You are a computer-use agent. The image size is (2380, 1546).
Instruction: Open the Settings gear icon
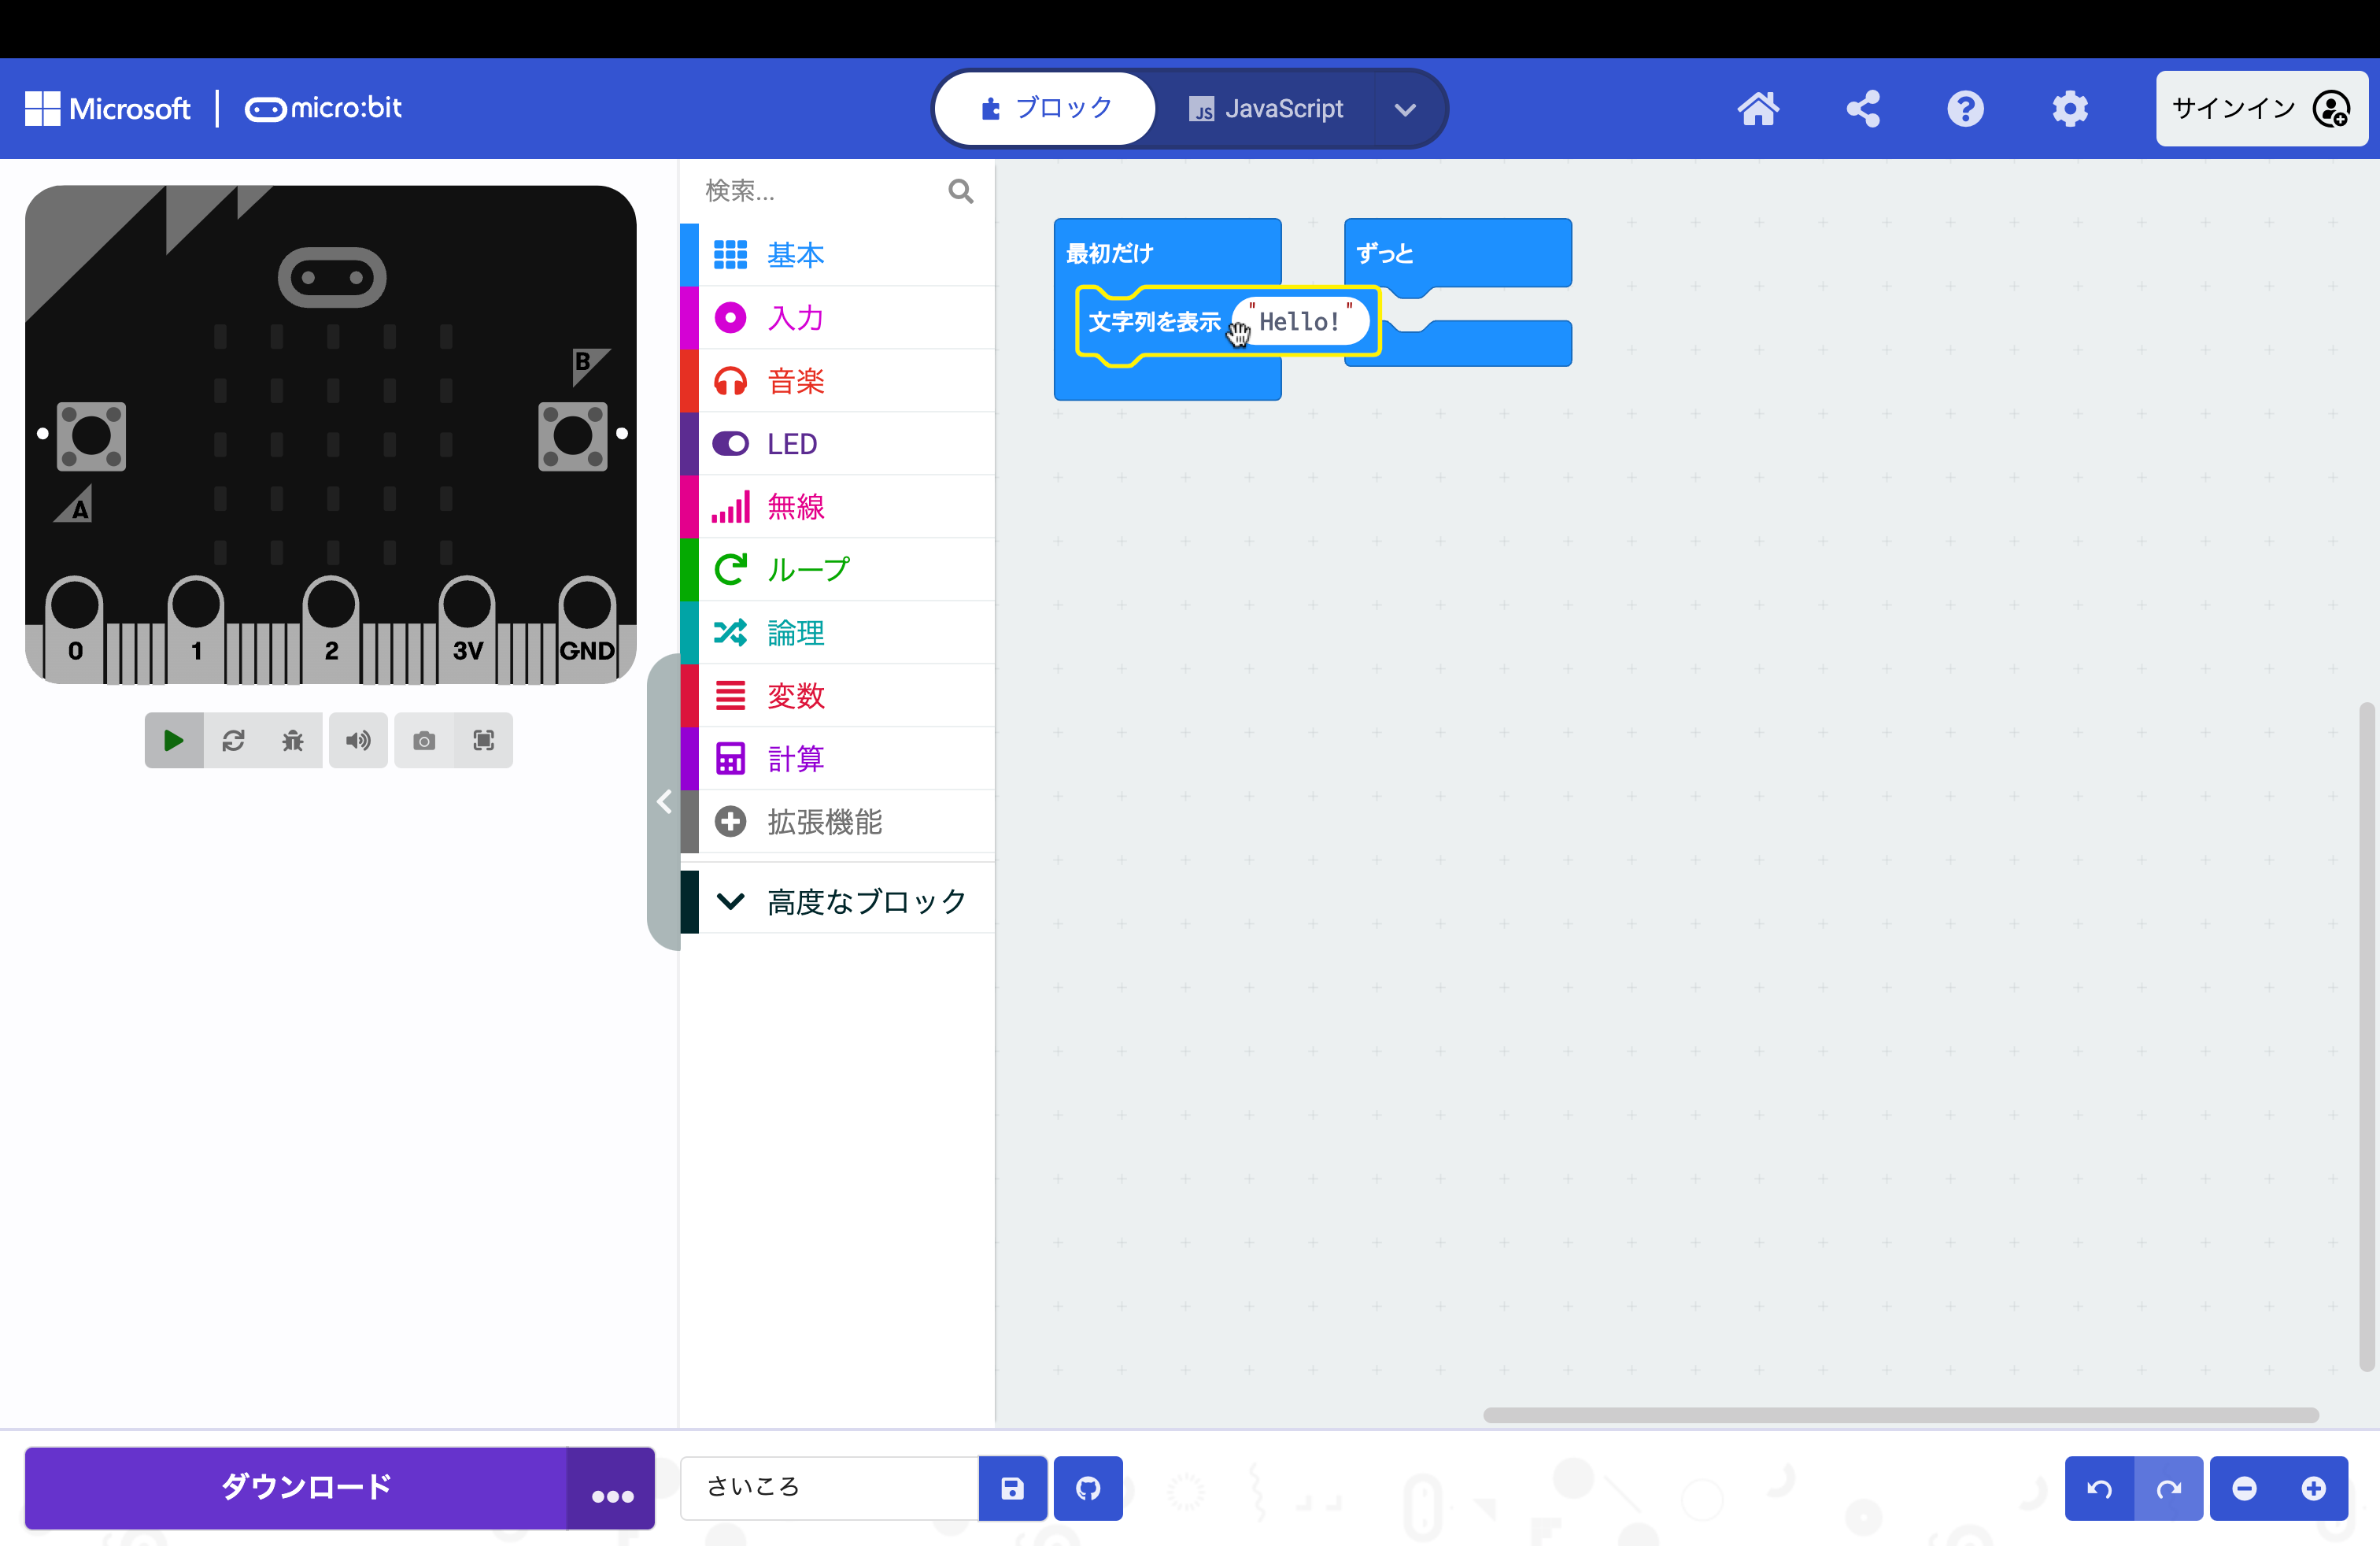[2070, 108]
